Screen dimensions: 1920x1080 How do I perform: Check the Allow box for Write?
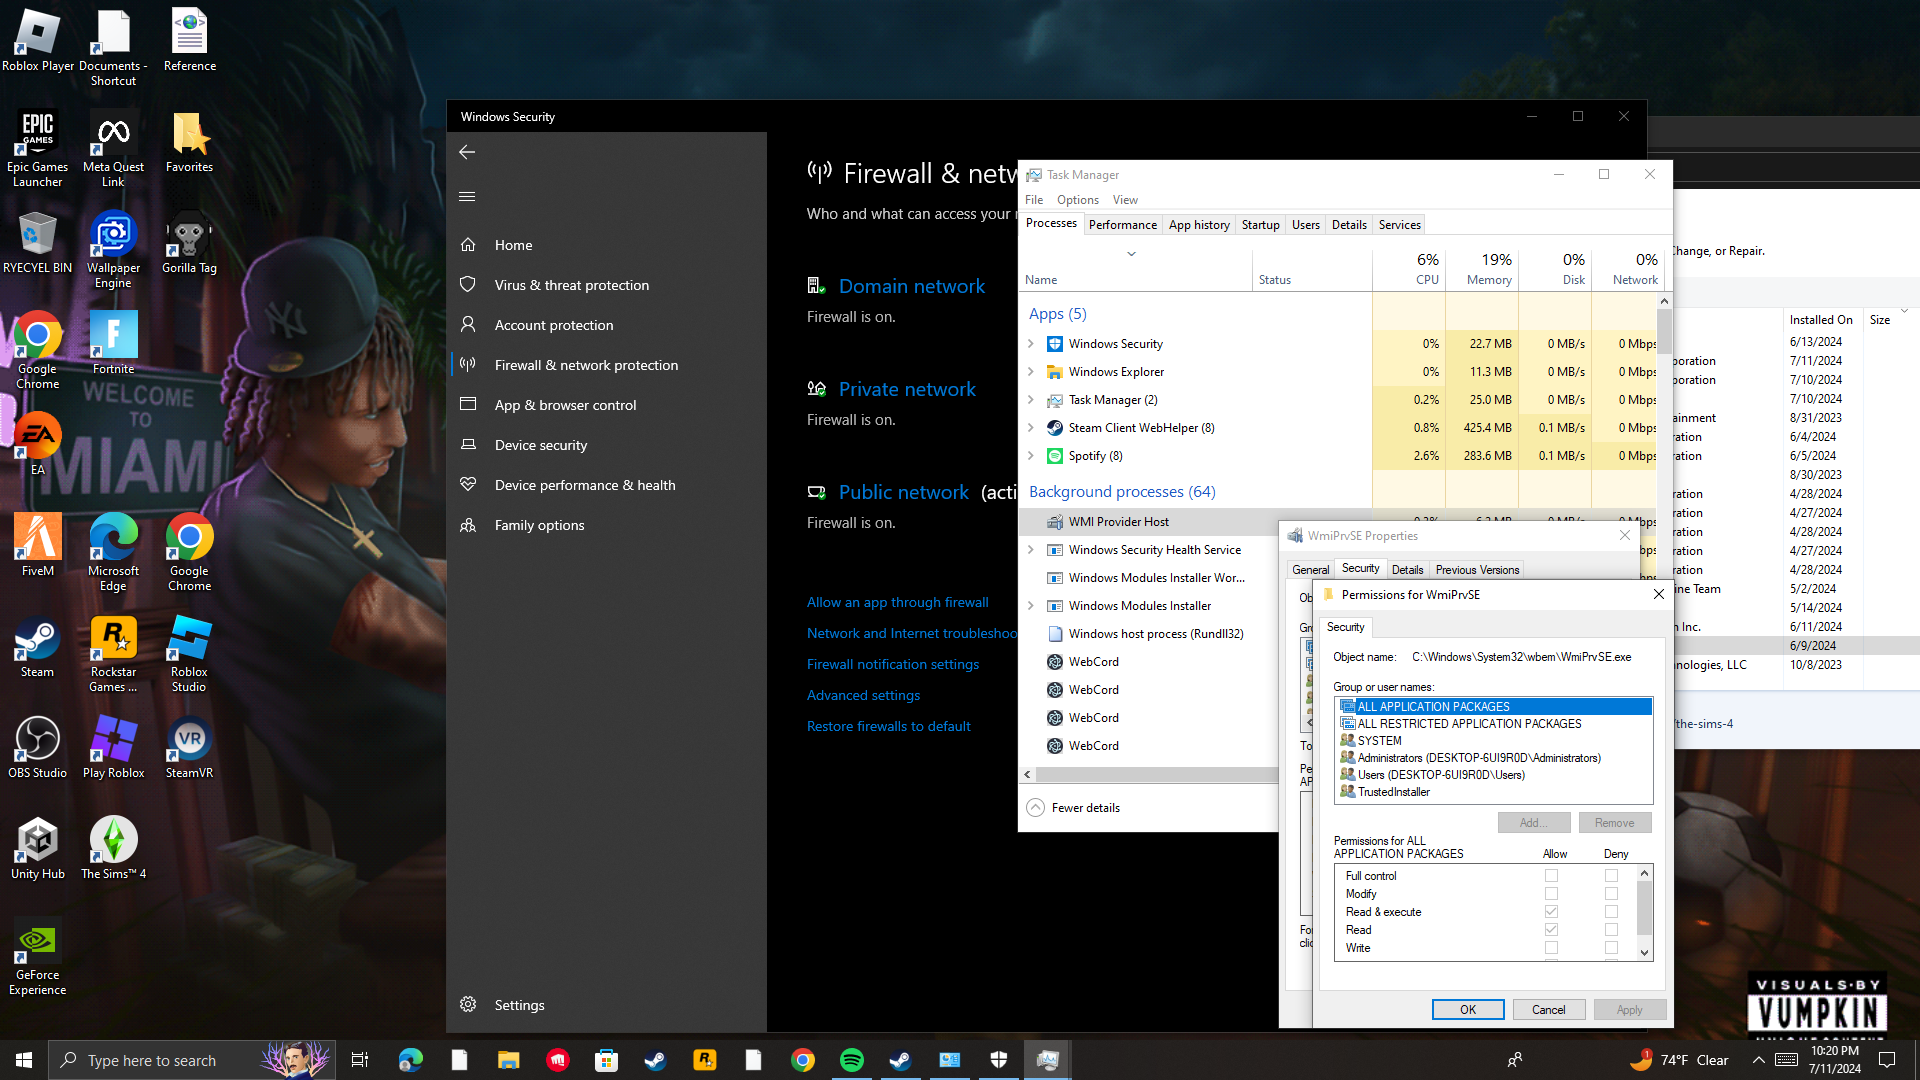click(x=1551, y=948)
